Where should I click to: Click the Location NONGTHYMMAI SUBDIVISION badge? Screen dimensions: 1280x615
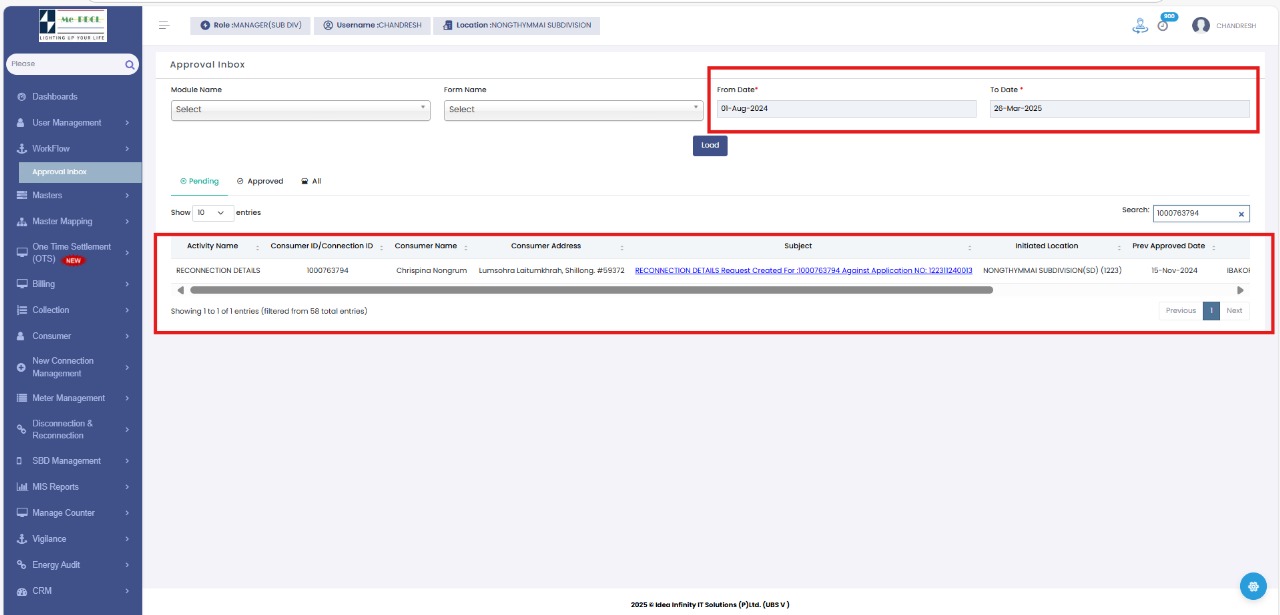(x=517, y=25)
